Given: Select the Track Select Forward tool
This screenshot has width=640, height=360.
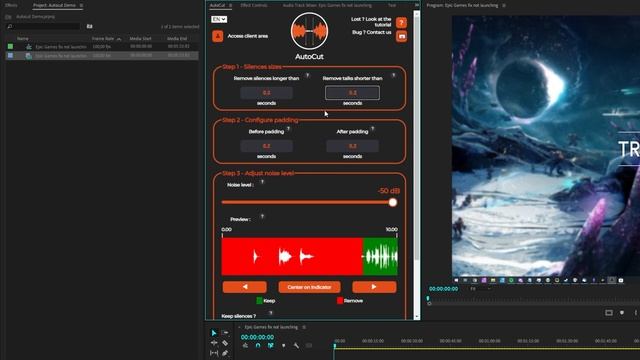Looking at the screenshot, I should [x=225, y=333].
